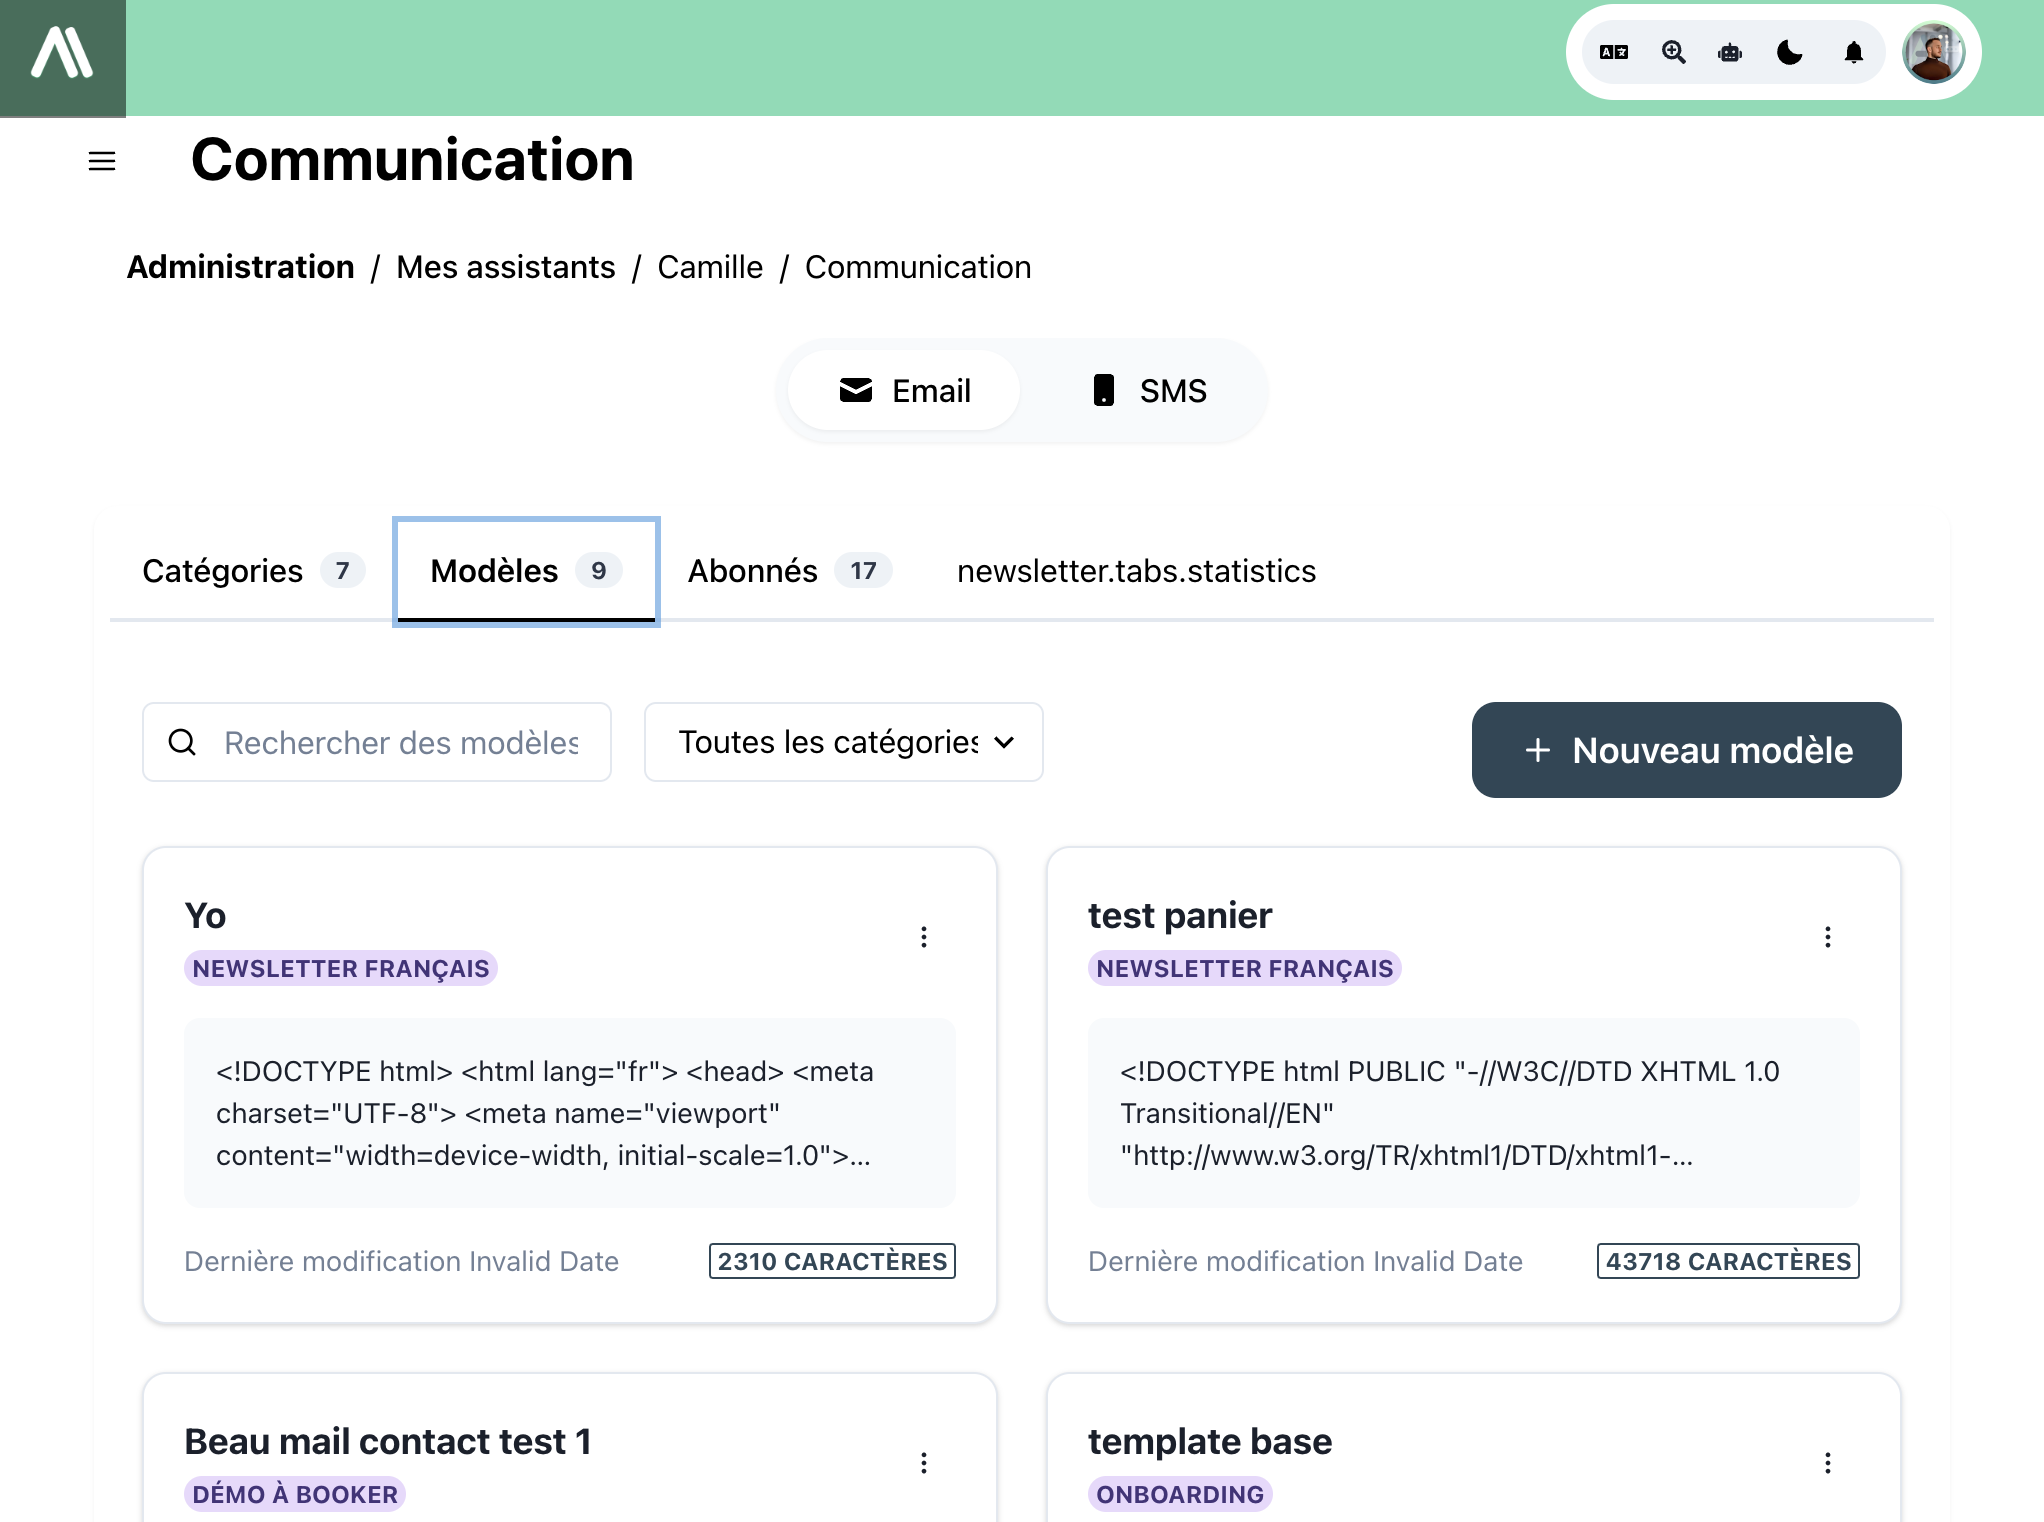Click the Nouveau modèle button
The height and width of the screenshot is (1522, 2044).
(x=1686, y=750)
